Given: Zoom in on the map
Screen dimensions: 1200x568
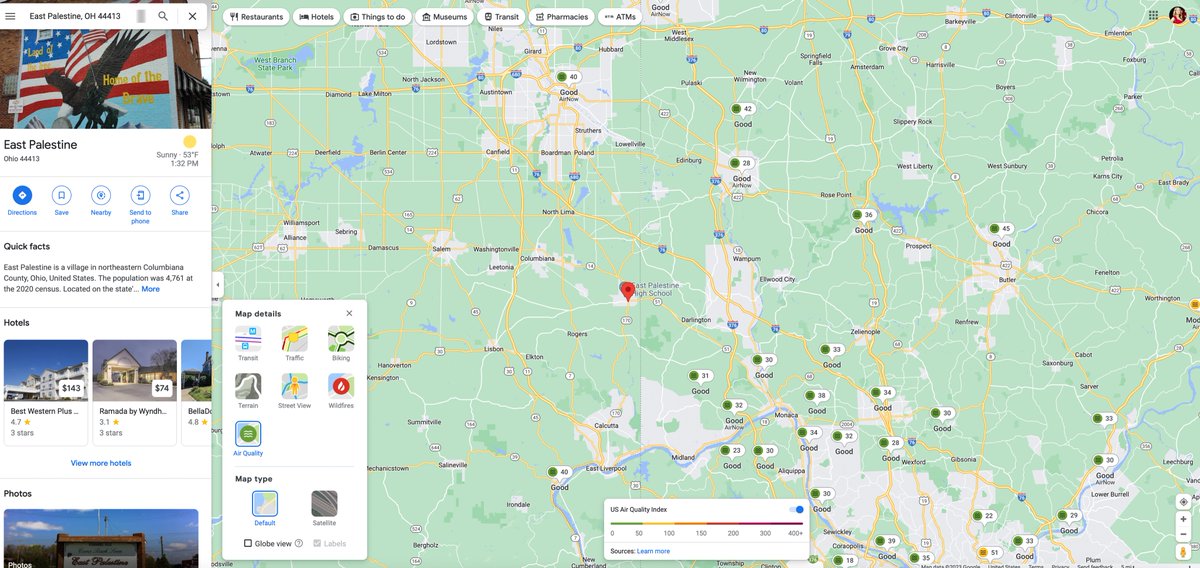Looking at the screenshot, I should click(x=1183, y=519).
